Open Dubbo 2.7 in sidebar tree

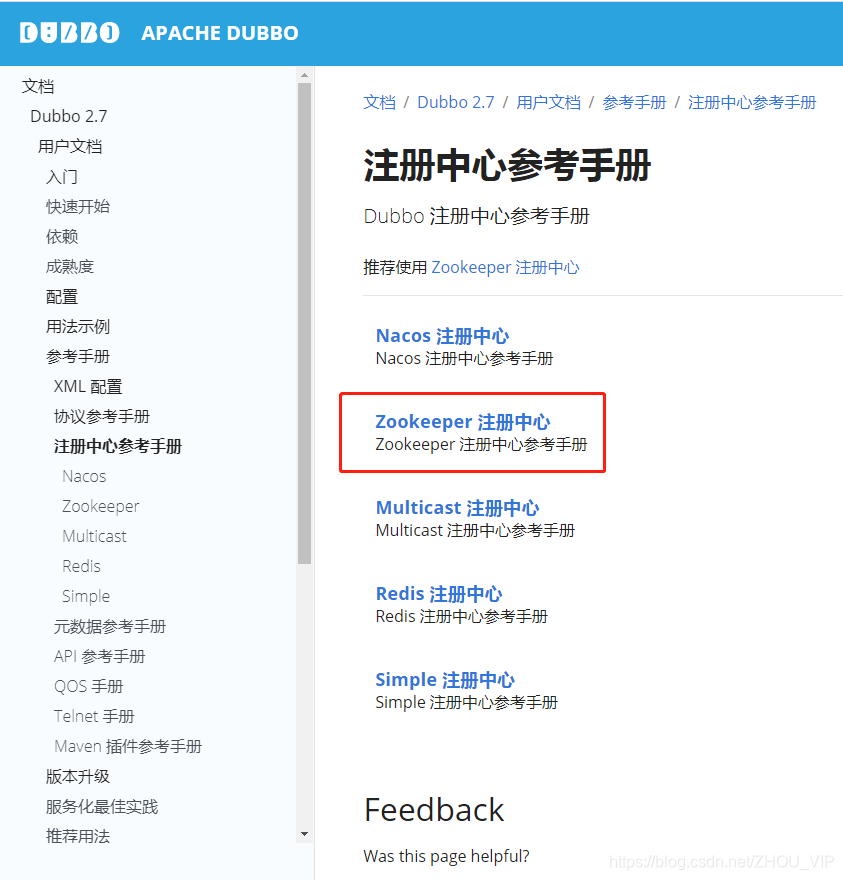(x=68, y=116)
